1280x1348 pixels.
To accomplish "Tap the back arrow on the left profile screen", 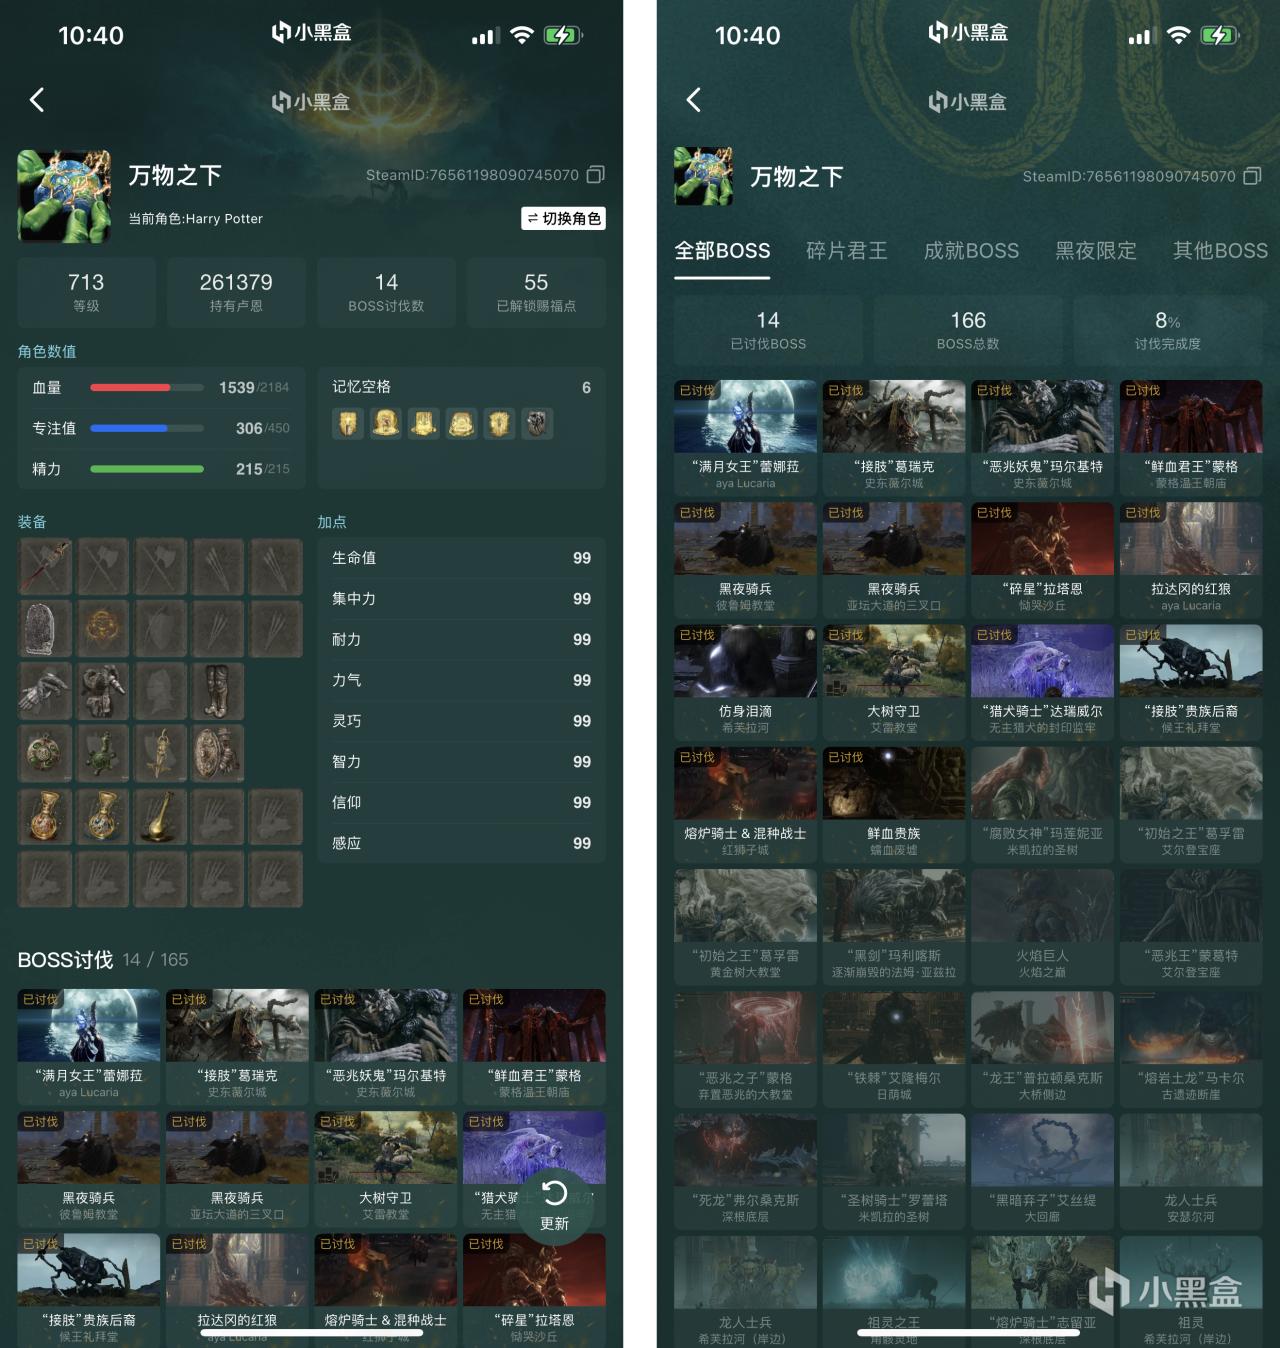I will tap(37, 100).
